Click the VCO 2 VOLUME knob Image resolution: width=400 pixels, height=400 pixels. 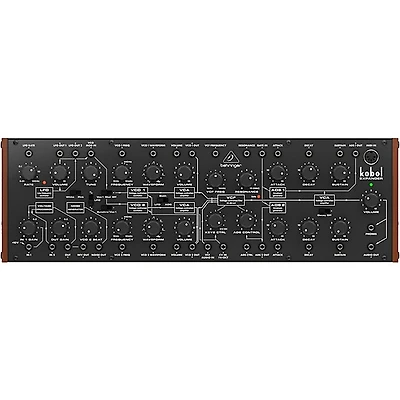[x=183, y=228]
